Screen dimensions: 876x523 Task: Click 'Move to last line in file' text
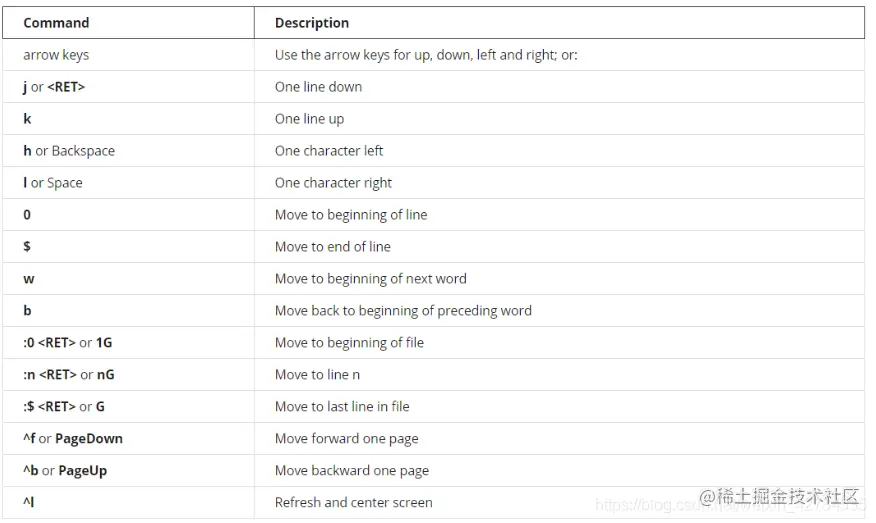point(342,406)
